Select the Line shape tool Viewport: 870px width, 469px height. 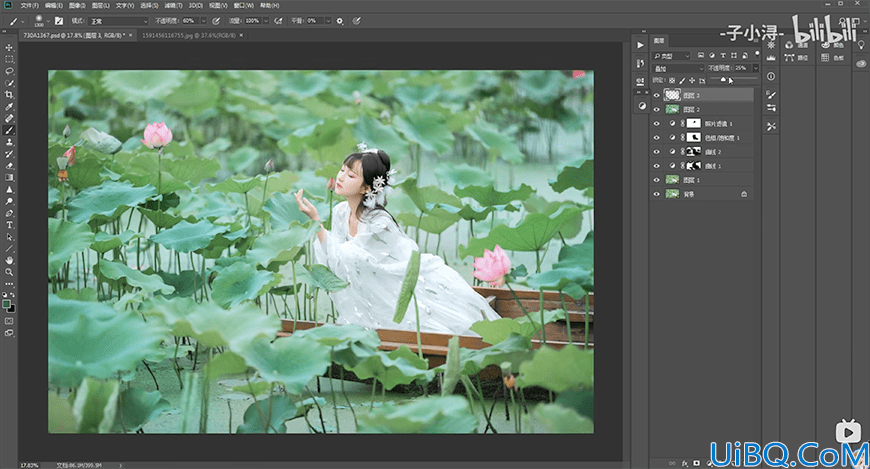pyautogui.click(x=9, y=249)
